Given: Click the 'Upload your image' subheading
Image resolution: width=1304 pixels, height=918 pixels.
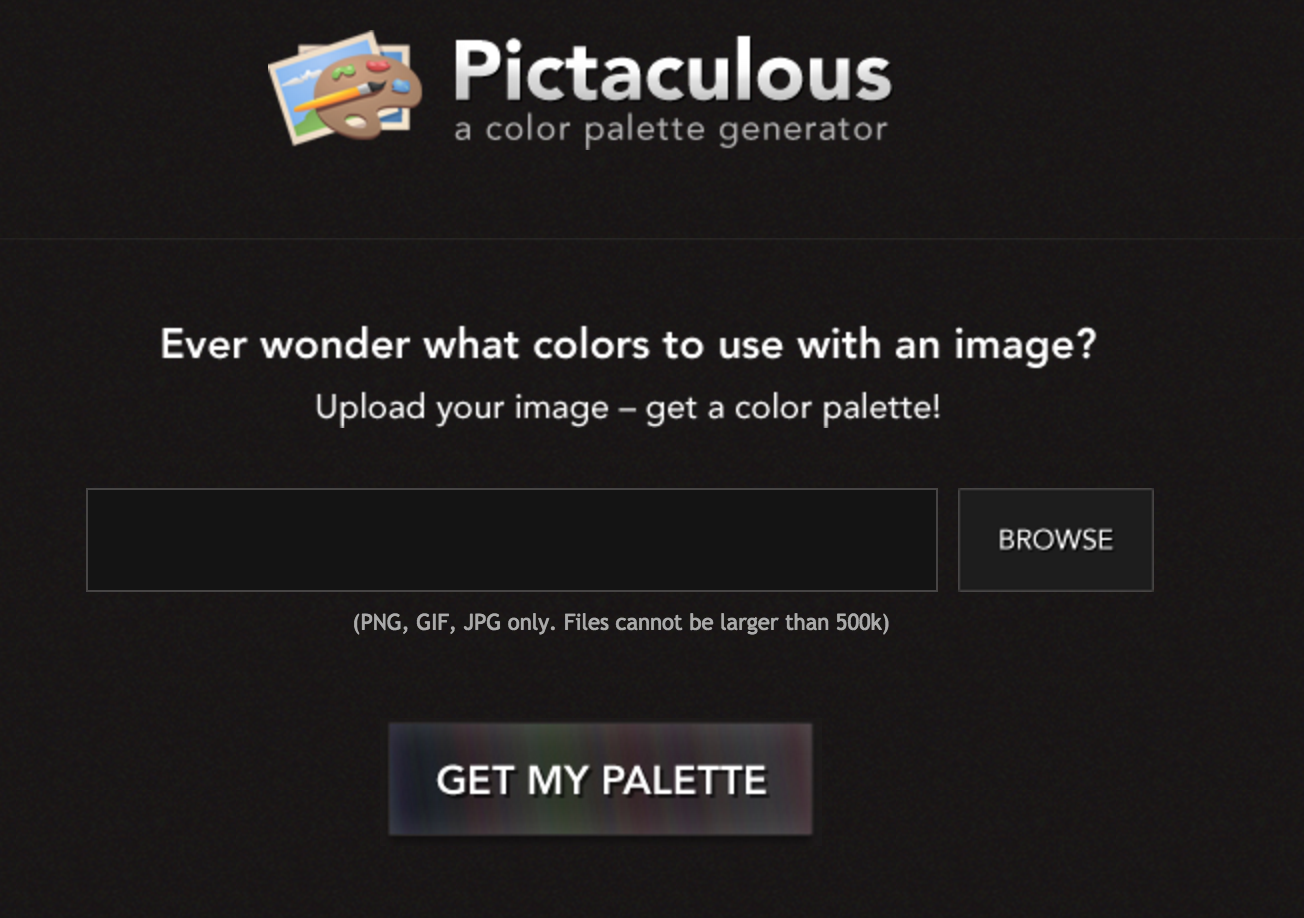Looking at the screenshot, I should (628, 408).
